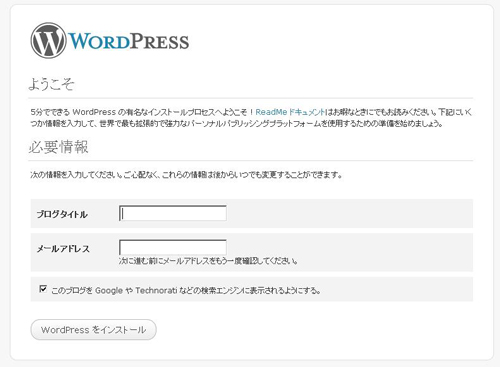The image size is (500, 367).
Task: Click the WordPress logo
Action: pos(110,41)
